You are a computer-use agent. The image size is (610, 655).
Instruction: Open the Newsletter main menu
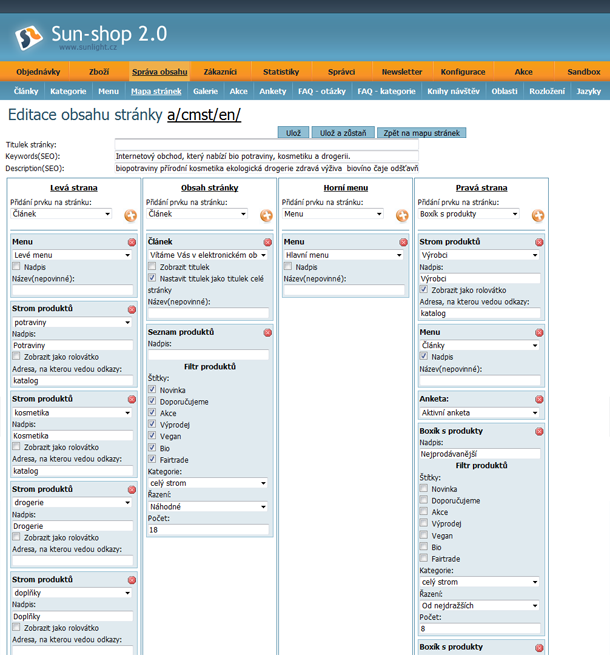point(402,72)
